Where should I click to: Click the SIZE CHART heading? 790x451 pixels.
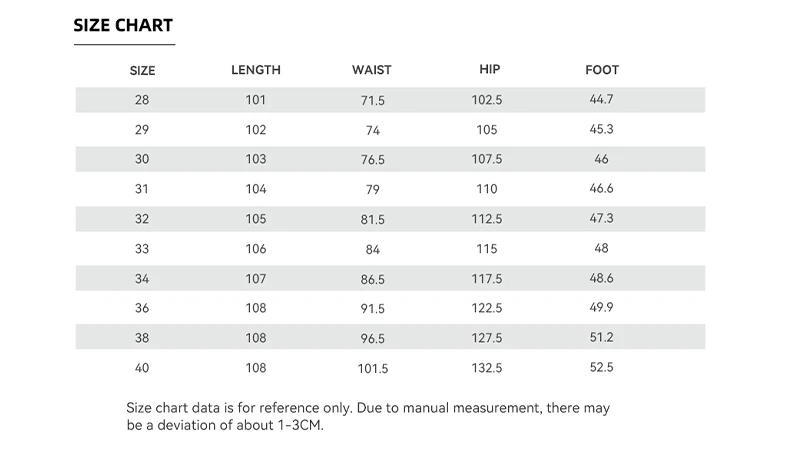point(123,26)
